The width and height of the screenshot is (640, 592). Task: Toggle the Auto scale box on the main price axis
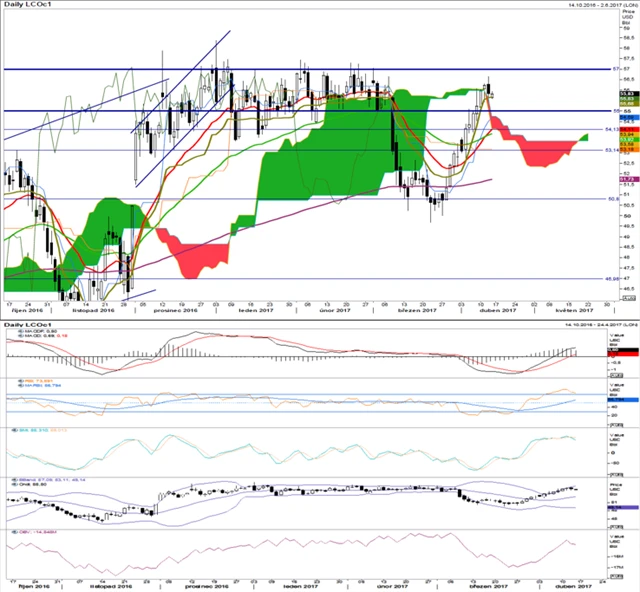coord(629,298)
